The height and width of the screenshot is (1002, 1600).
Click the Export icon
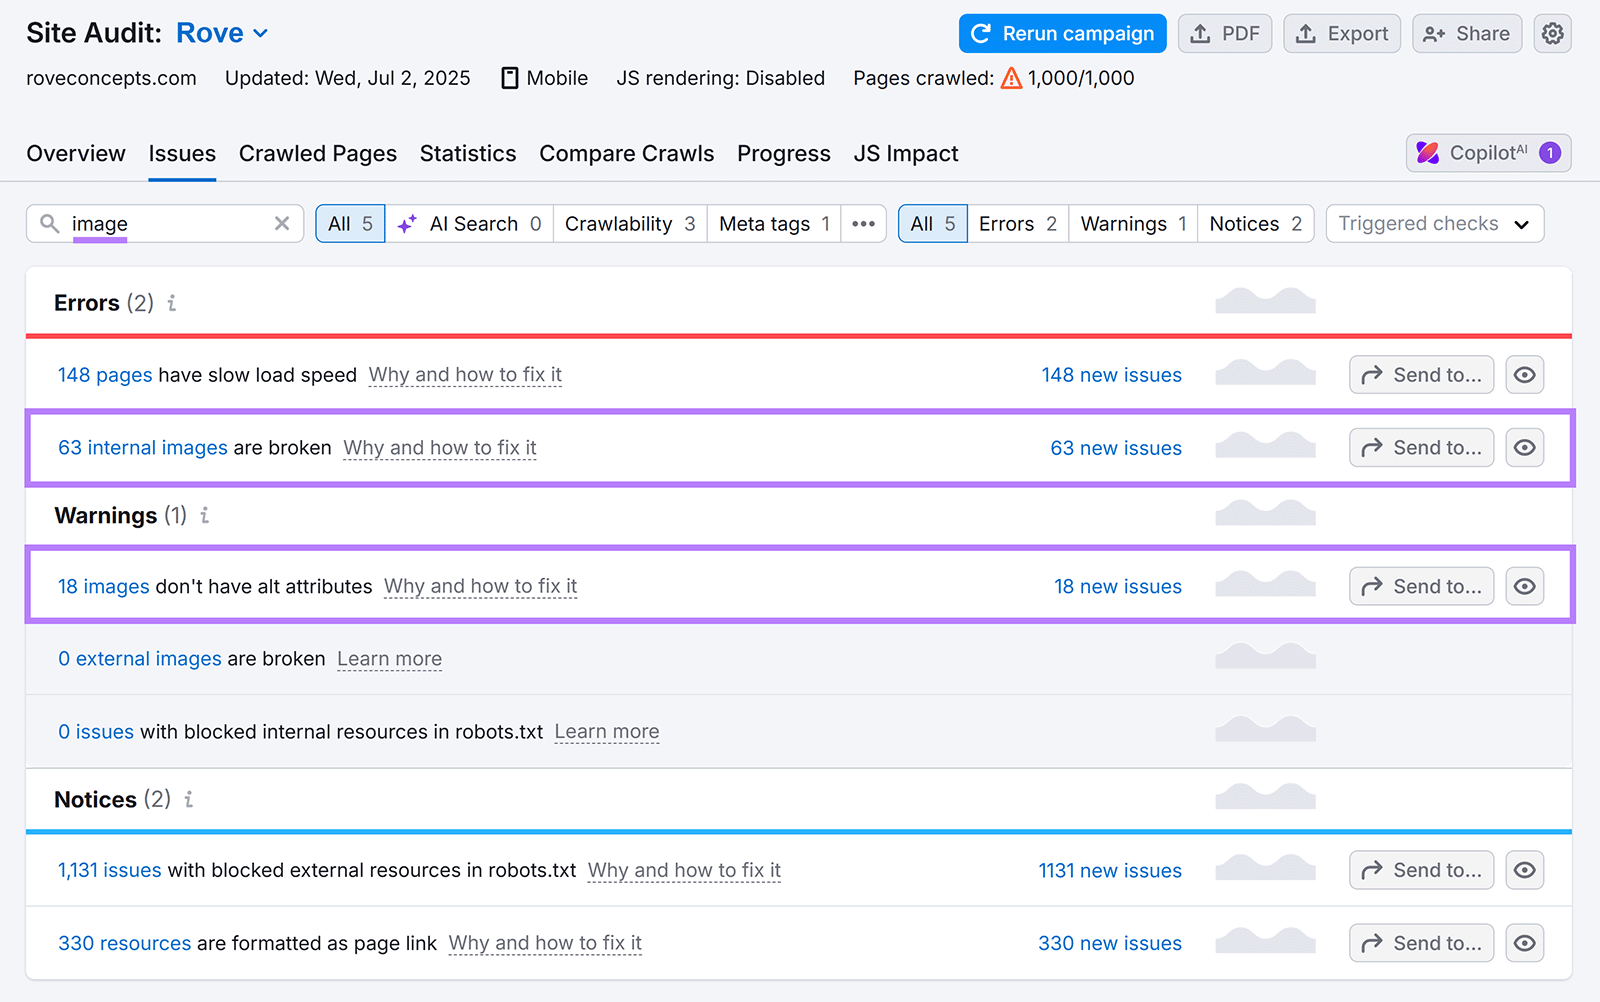point(1342,33)
